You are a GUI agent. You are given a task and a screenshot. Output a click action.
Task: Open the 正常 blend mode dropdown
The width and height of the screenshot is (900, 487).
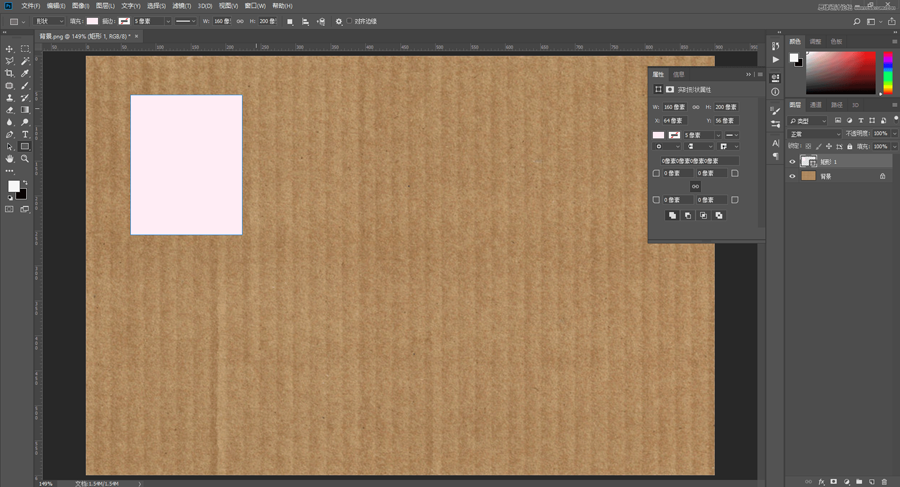(815, 134)
